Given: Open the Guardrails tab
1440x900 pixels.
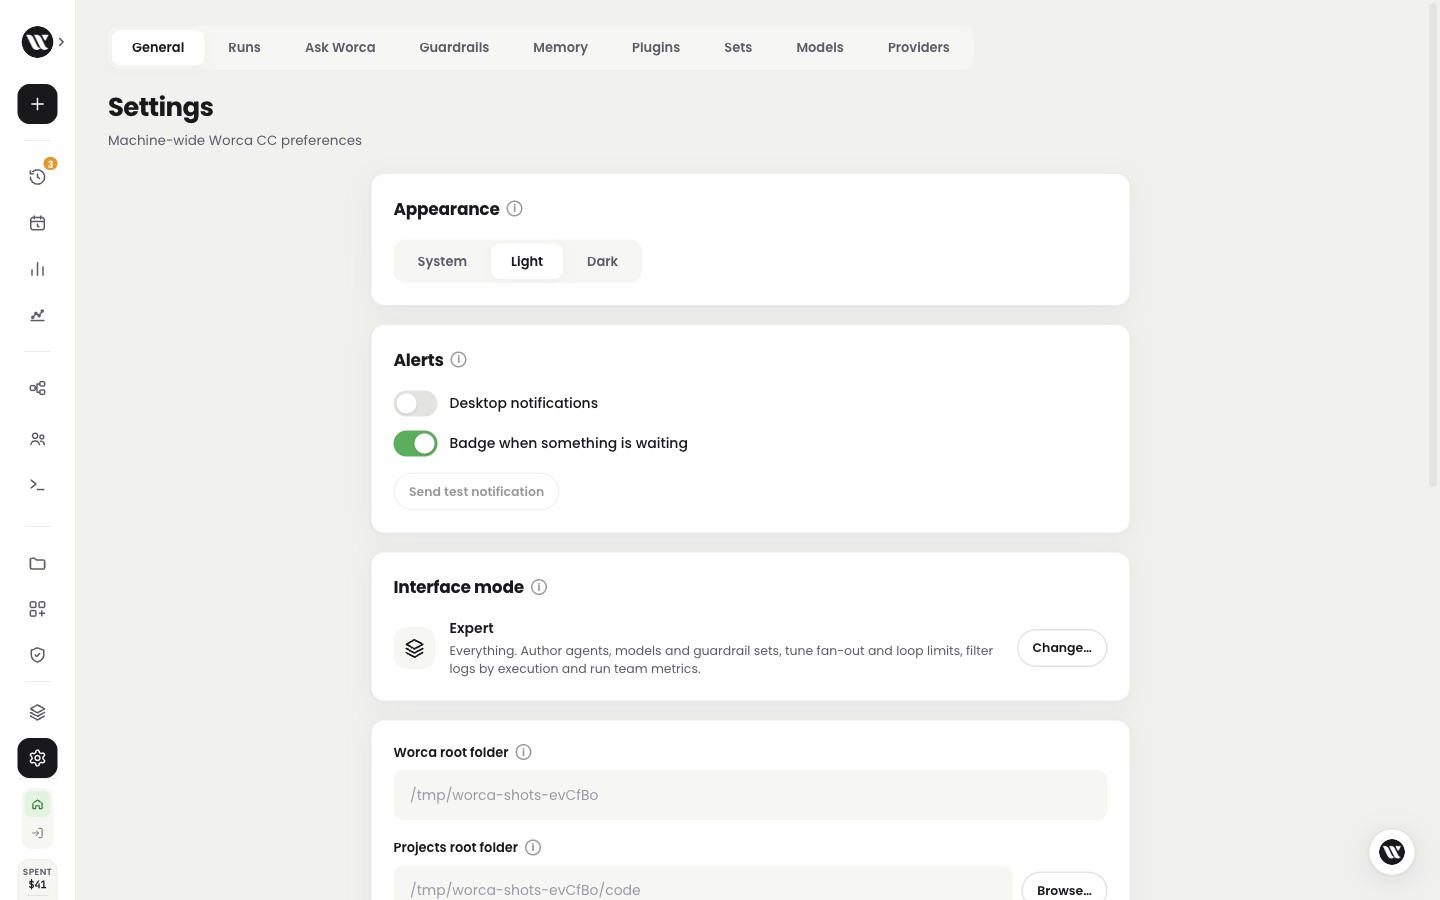Looking at the screenshot, I should (454, 47).
